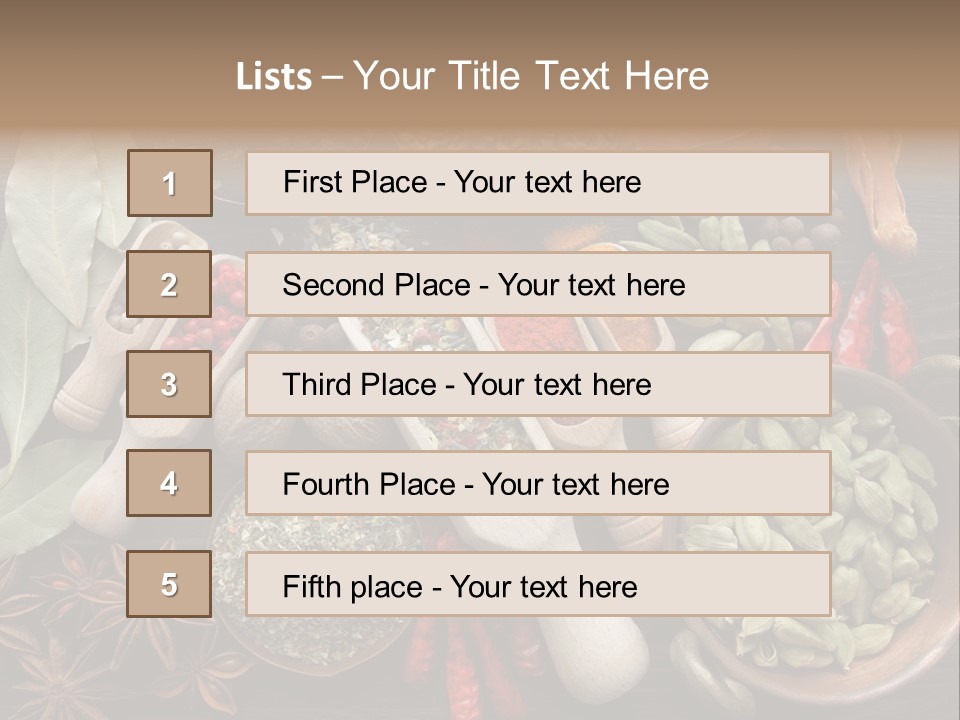Screen dimensions: 960x720
Task: Click the Fourth Place text box
Action: tap(538, 484)
